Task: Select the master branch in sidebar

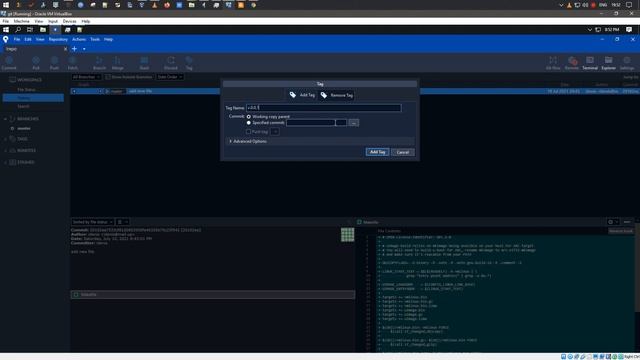Action: pos(24,129)
